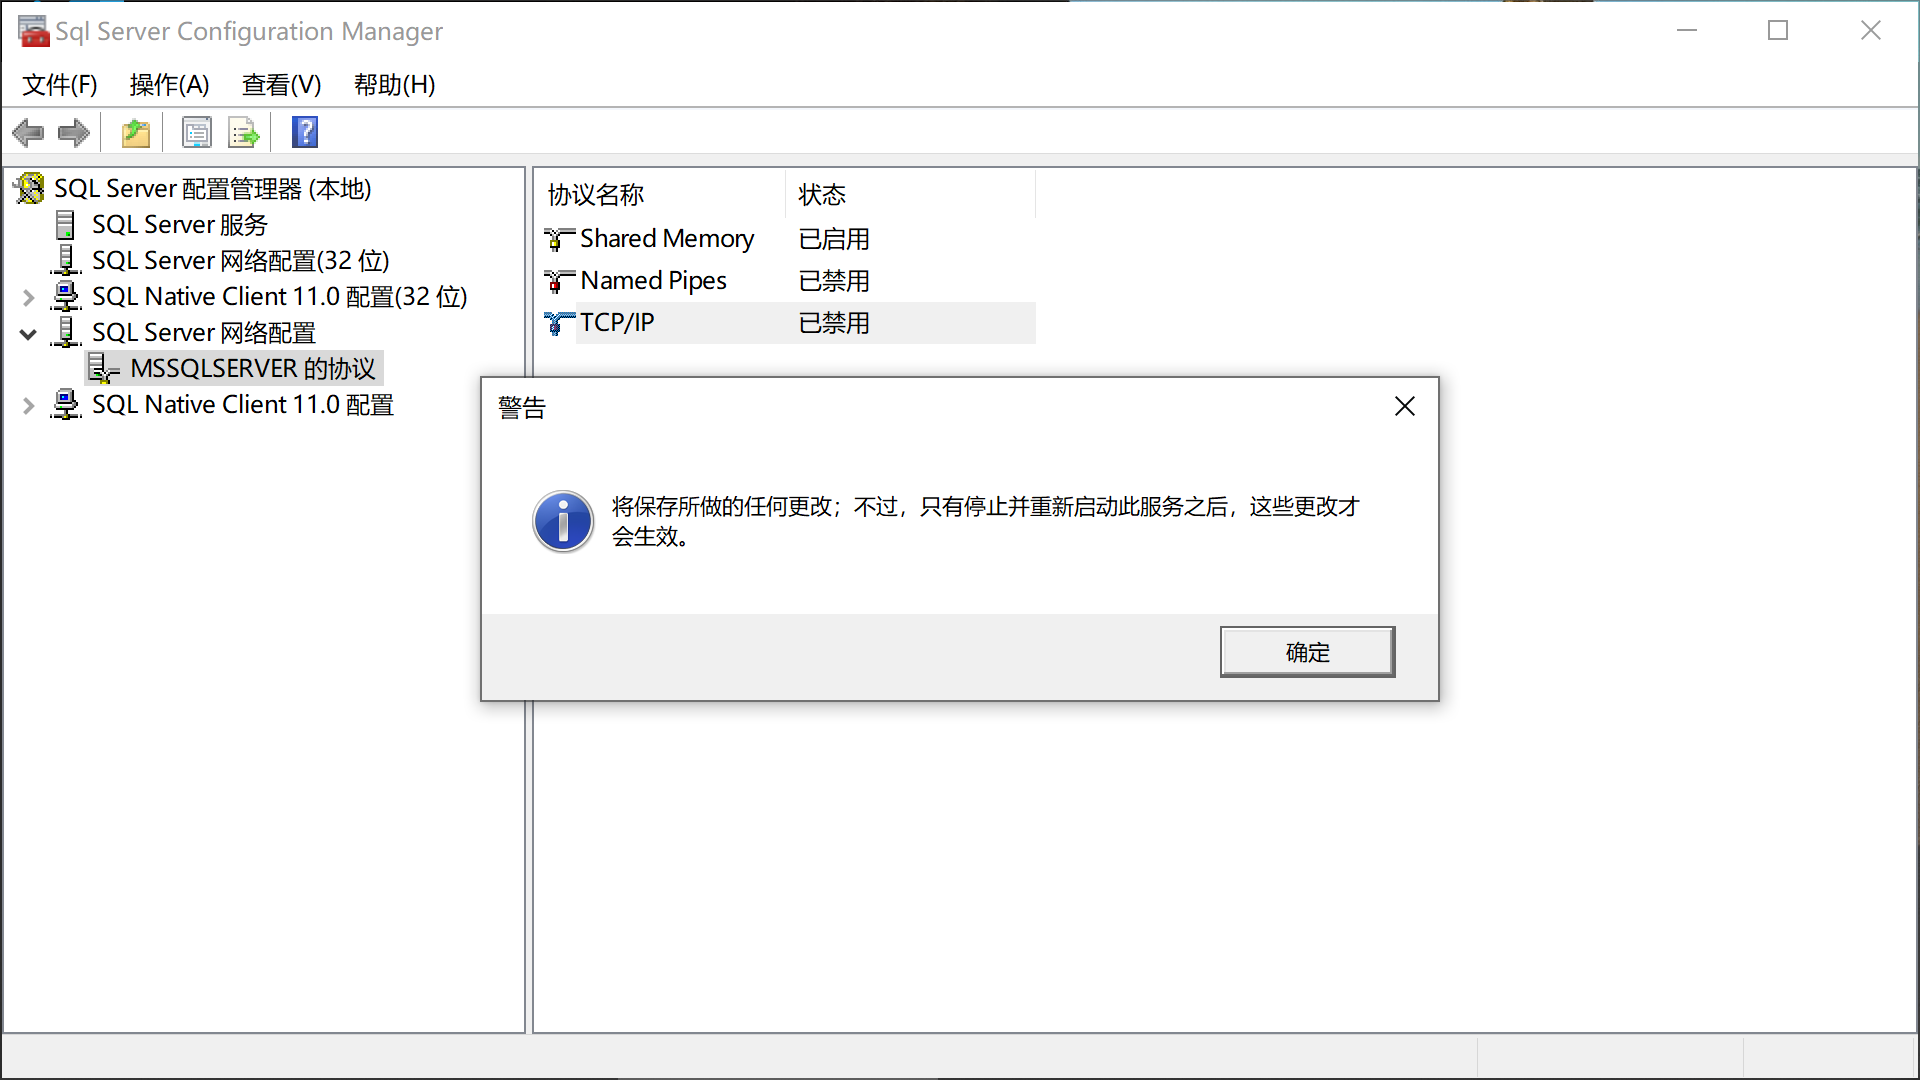Click the Shared Memory protocol icon

558,239
